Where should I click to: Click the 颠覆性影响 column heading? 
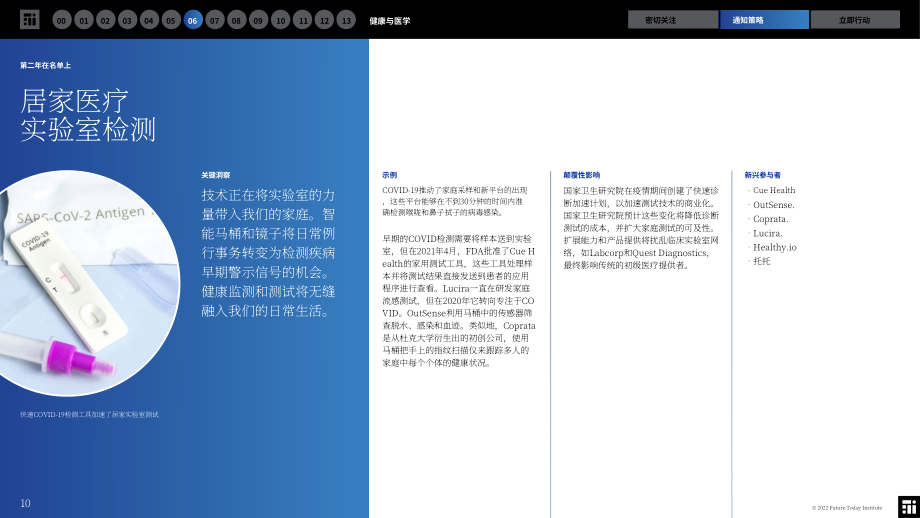pos(581,175)
